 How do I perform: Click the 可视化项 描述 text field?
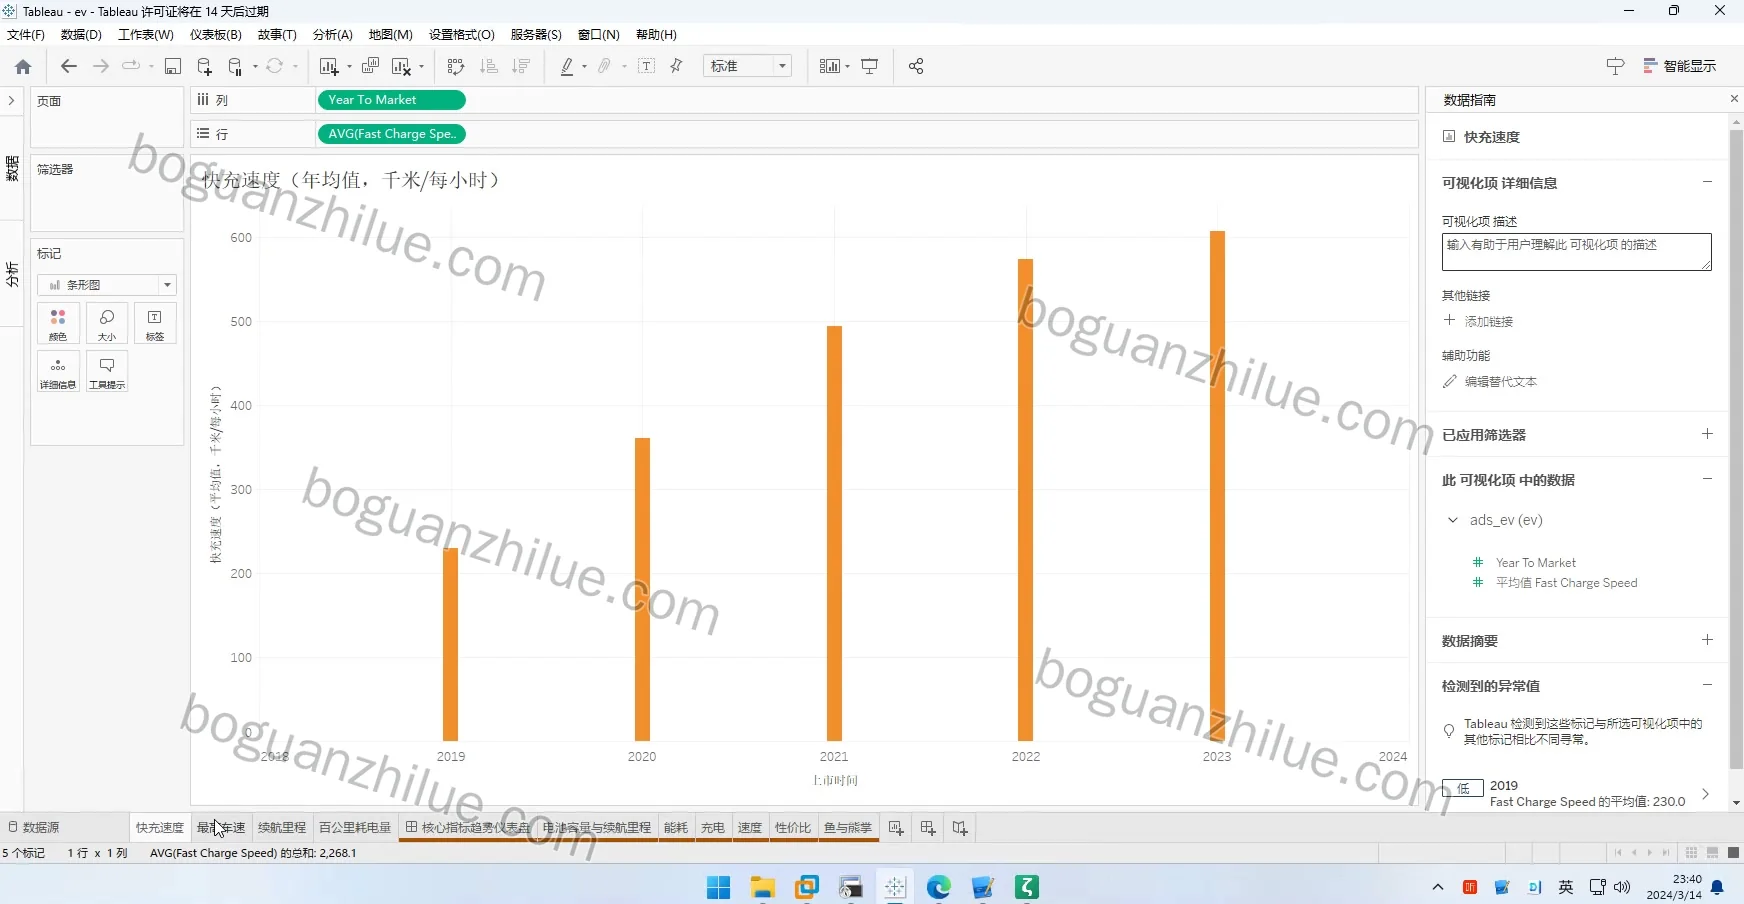point(1576,252)
